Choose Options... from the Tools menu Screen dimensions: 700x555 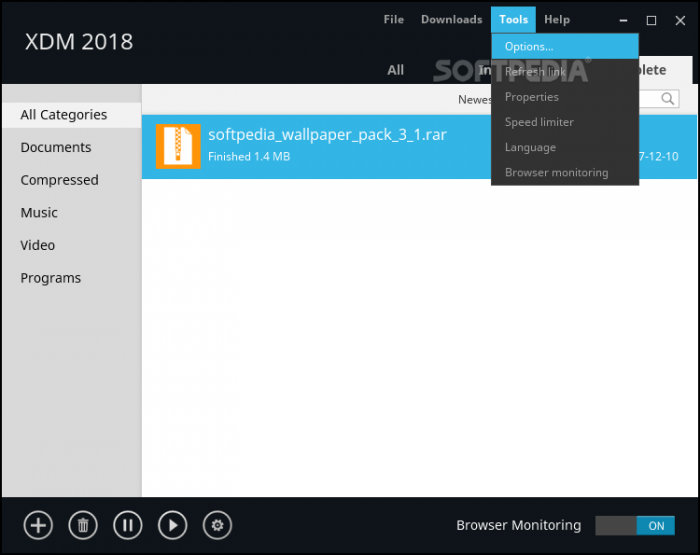click(x=565, y=46)
